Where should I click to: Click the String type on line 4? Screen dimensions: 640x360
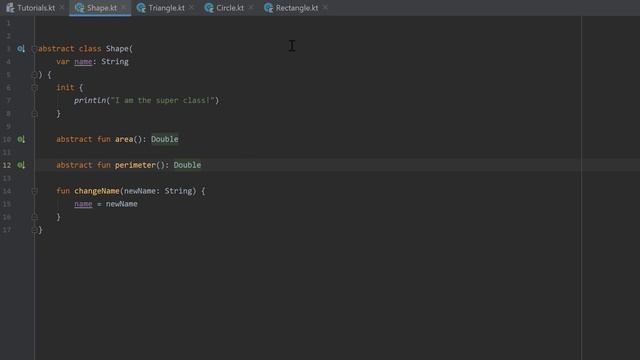pos(115,62)
